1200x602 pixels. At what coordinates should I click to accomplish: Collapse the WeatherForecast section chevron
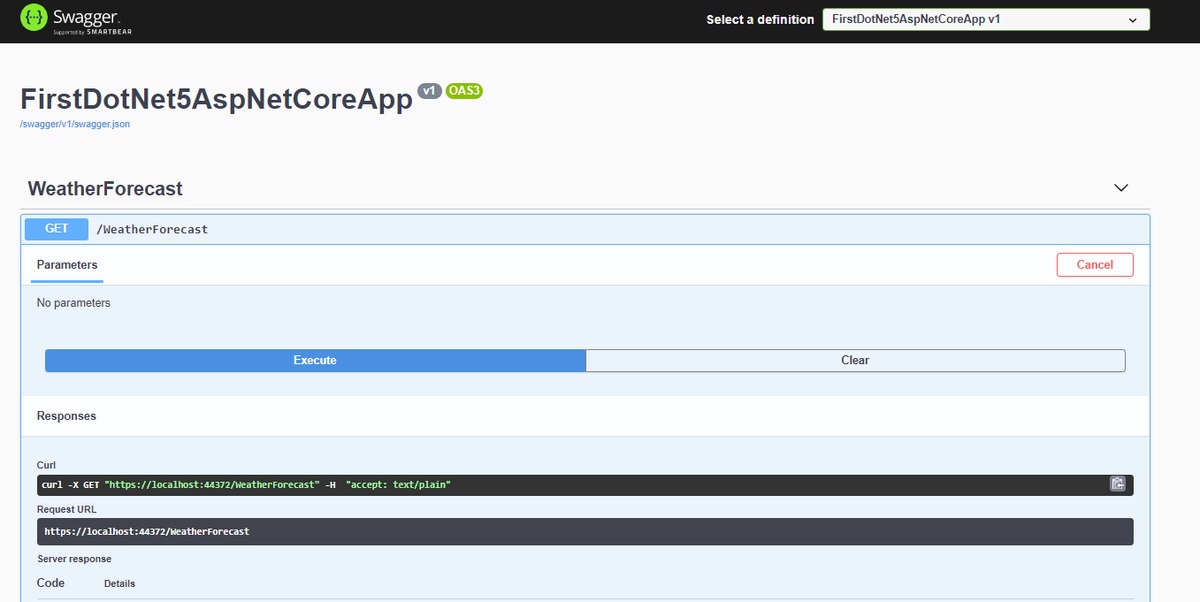[1121, 188]
